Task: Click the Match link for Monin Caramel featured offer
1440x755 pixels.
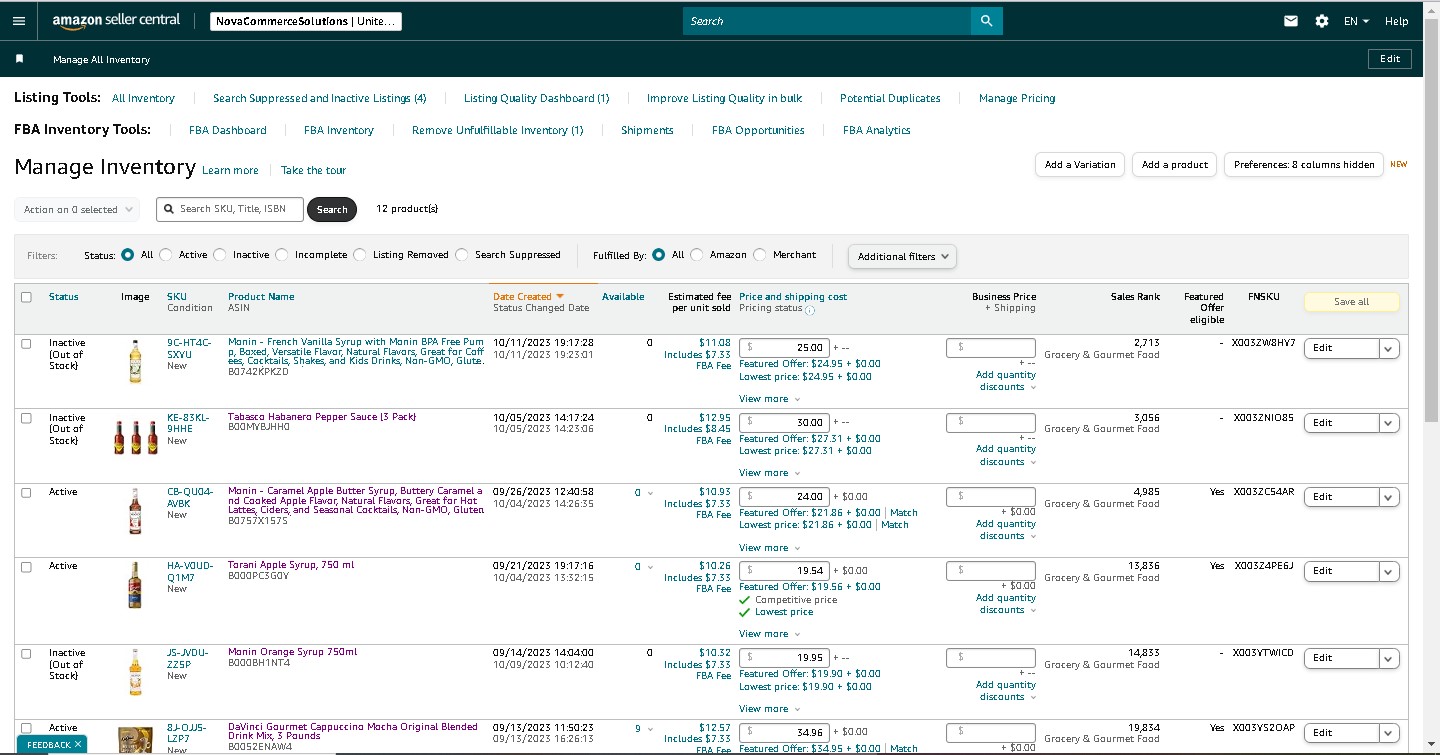Action: pos(904,513)
